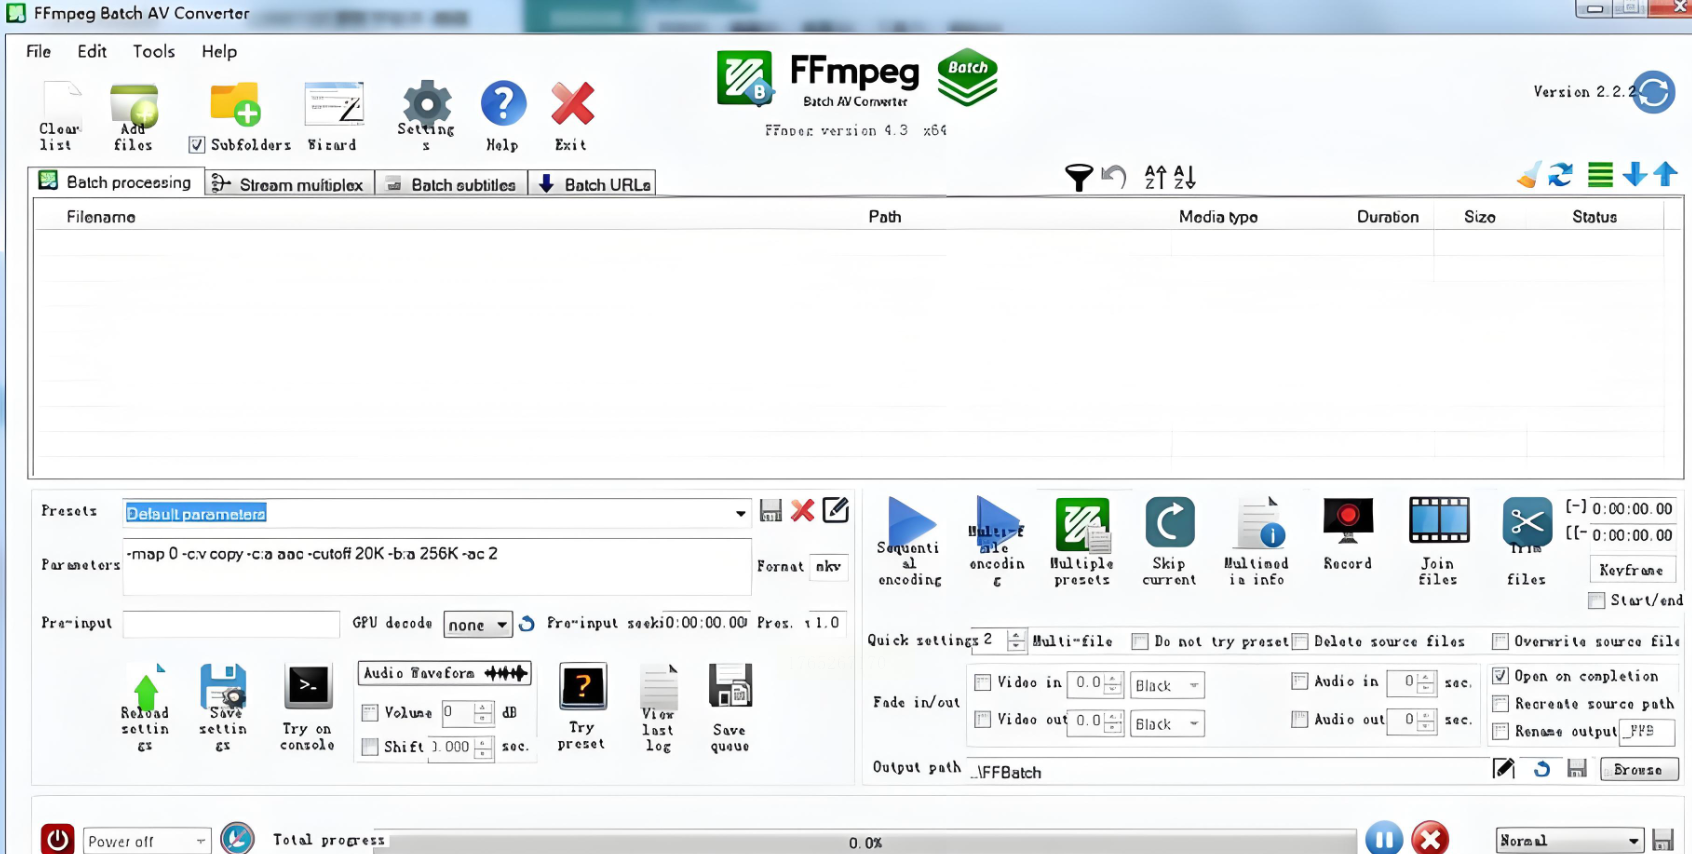Move selected item down with blue arrow
Viewport: 1692px width, 854px height.
1635,175
